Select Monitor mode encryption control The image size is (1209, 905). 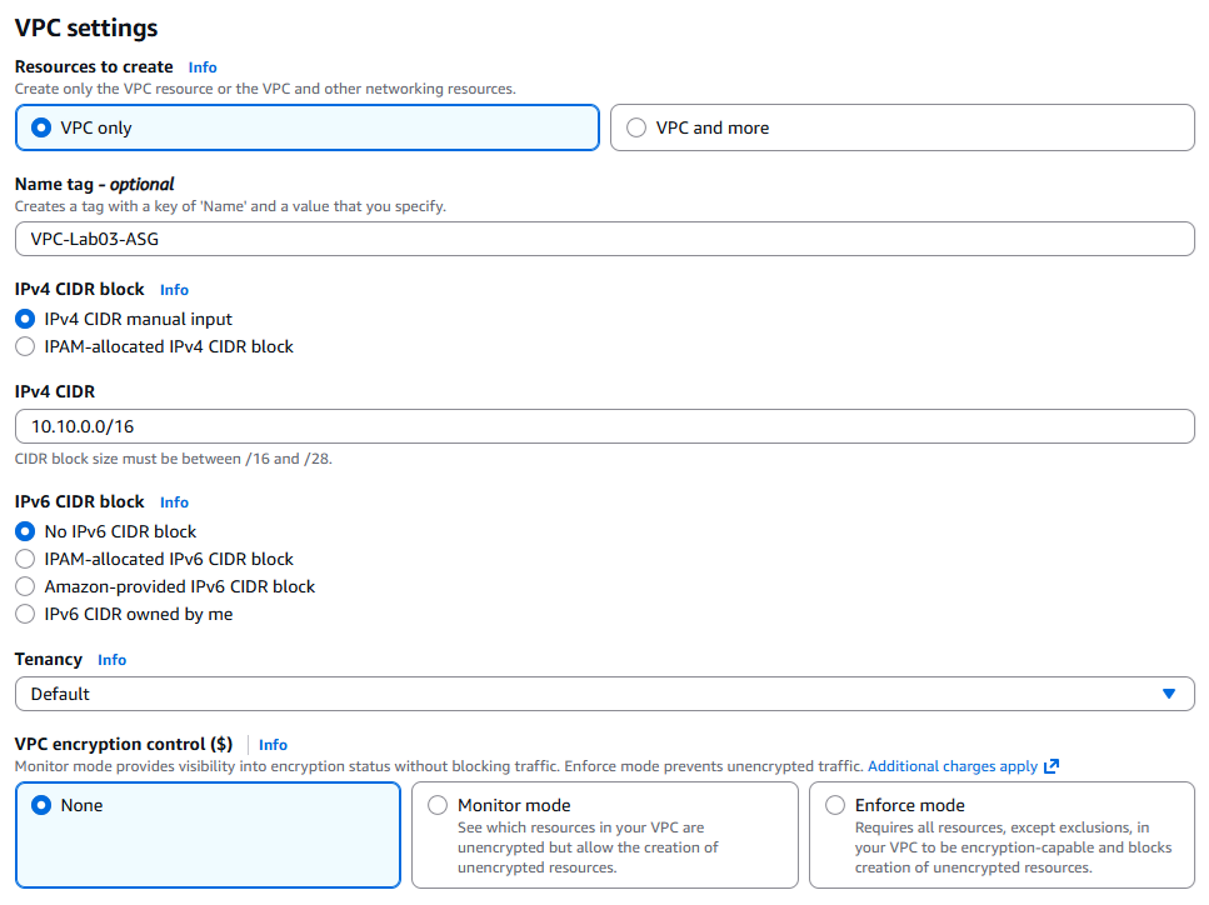point(605,835)
